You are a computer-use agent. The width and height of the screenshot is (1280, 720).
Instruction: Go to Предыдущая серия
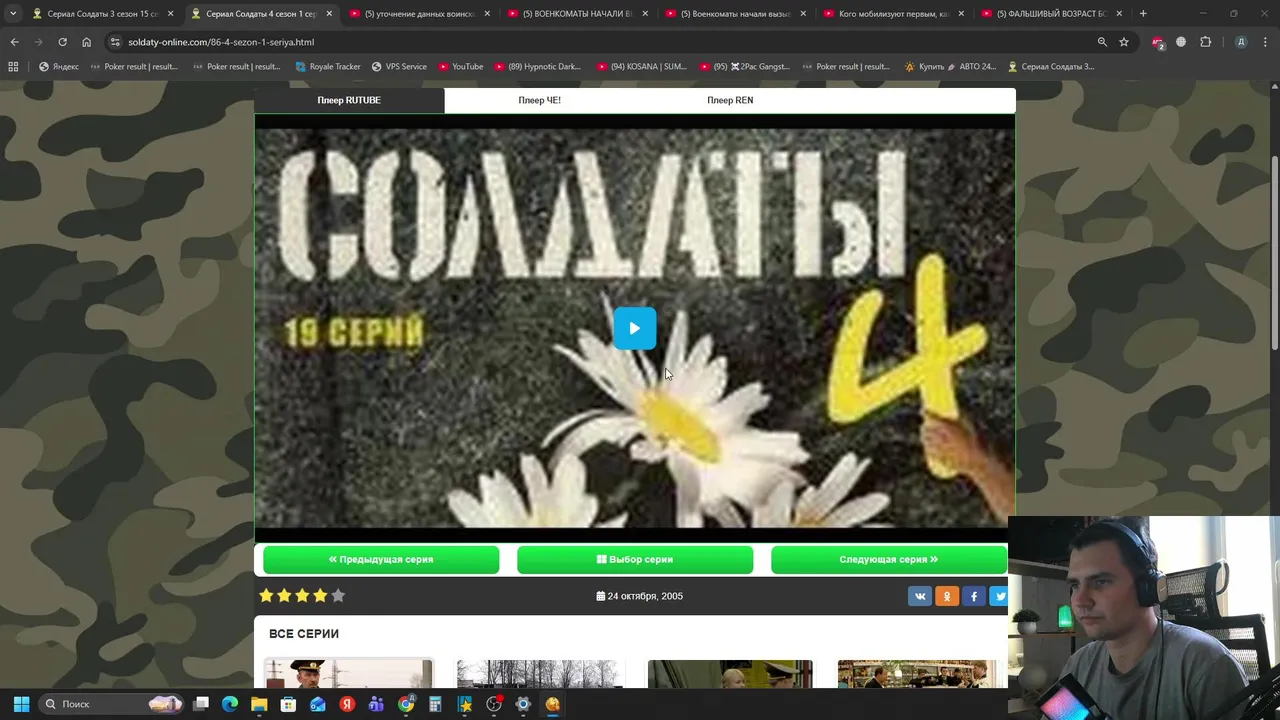[381, 559]
